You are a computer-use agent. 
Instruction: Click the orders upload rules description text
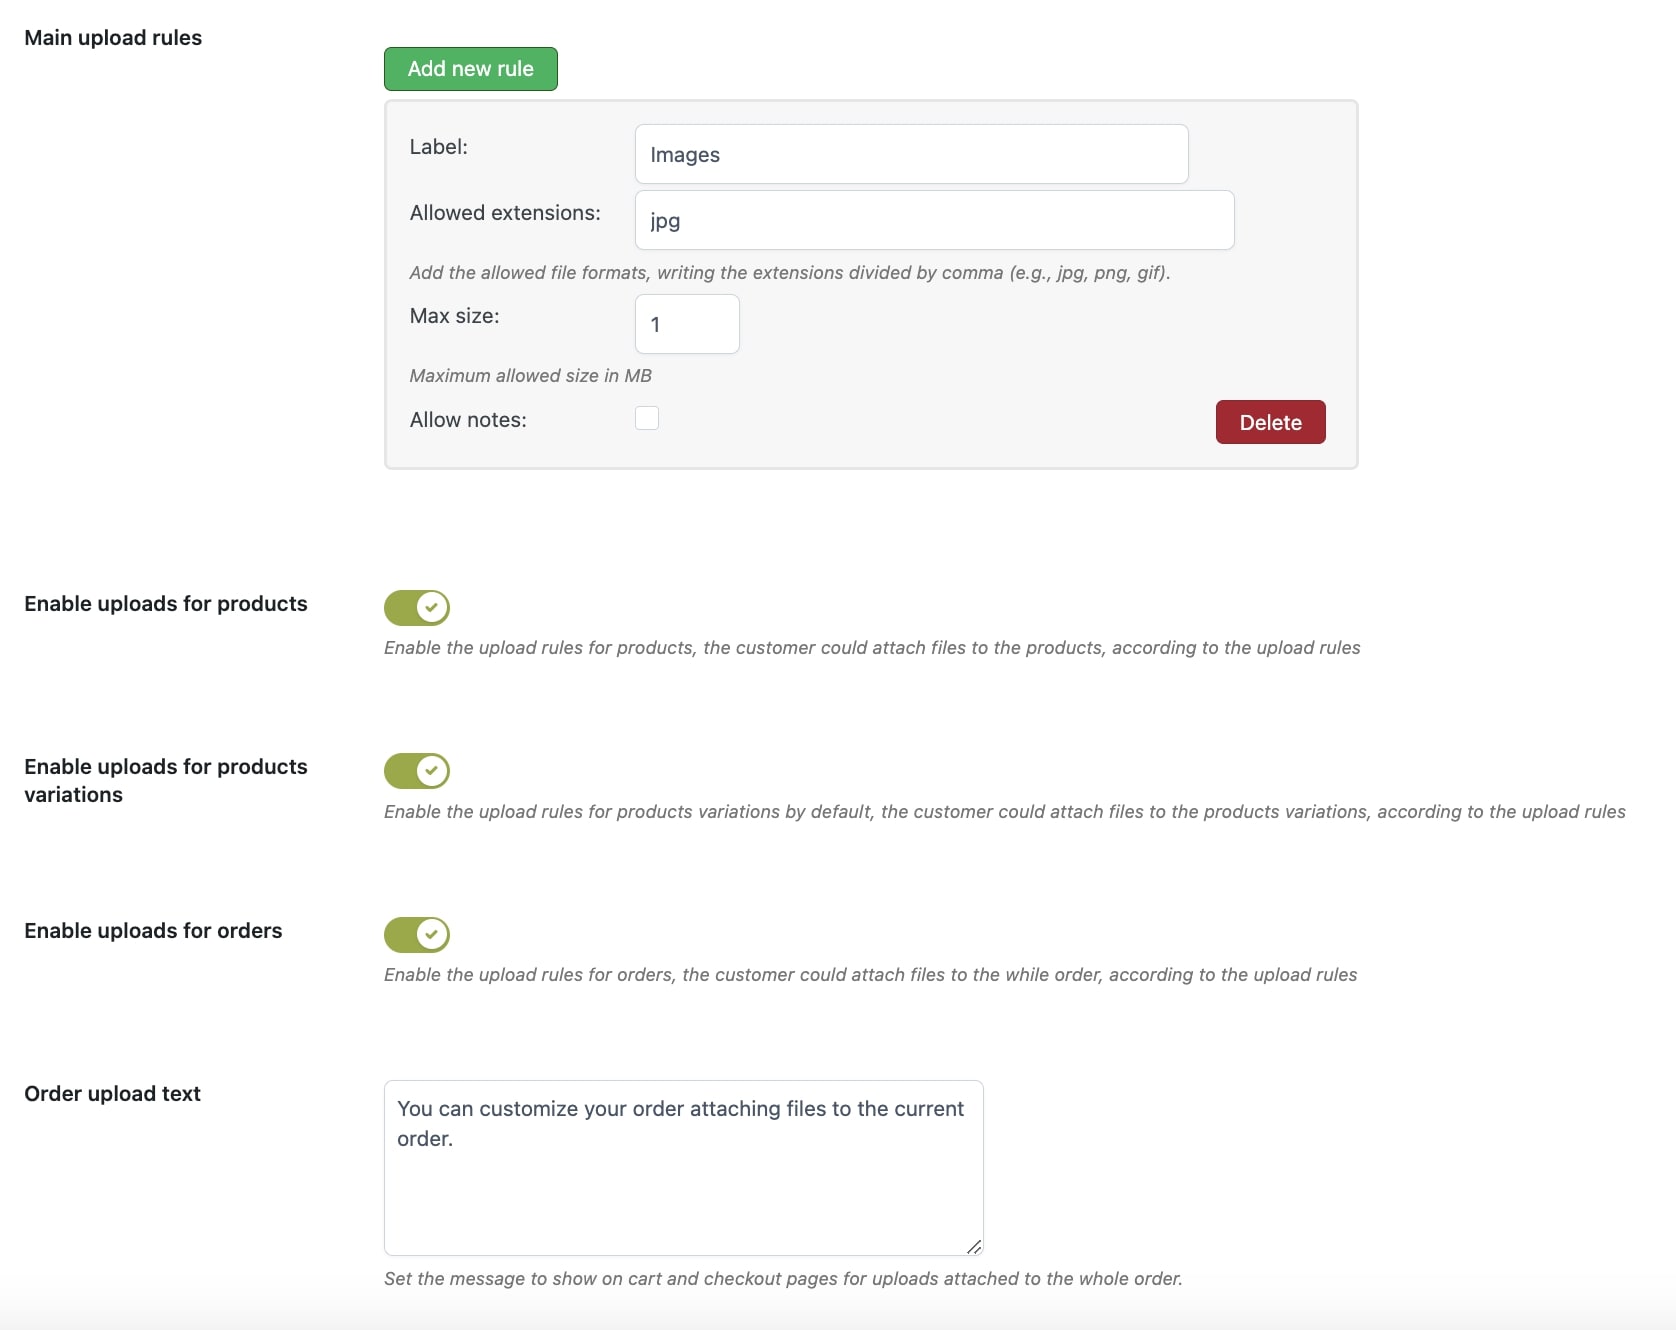click(x=871, y=975)
